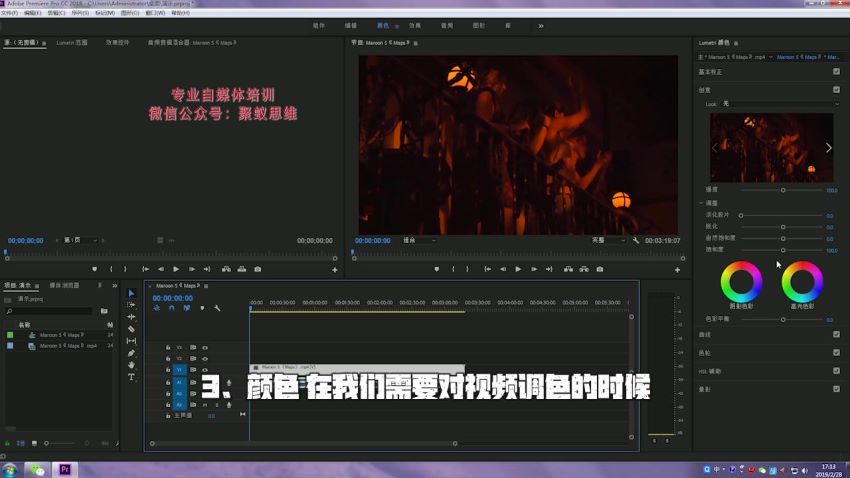The height and width of the screenshot is (478, 850).
Task: Toggle 创意 section checkbox
Action: pyautogui.click(x=836, y=89)
